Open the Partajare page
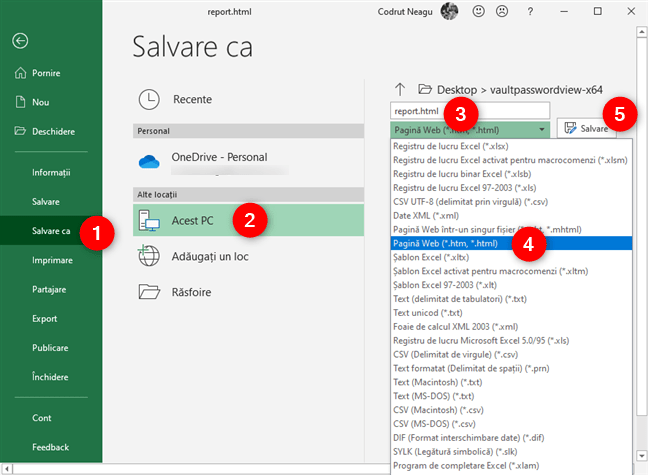648x475 pixels. [x=51, y=289]
